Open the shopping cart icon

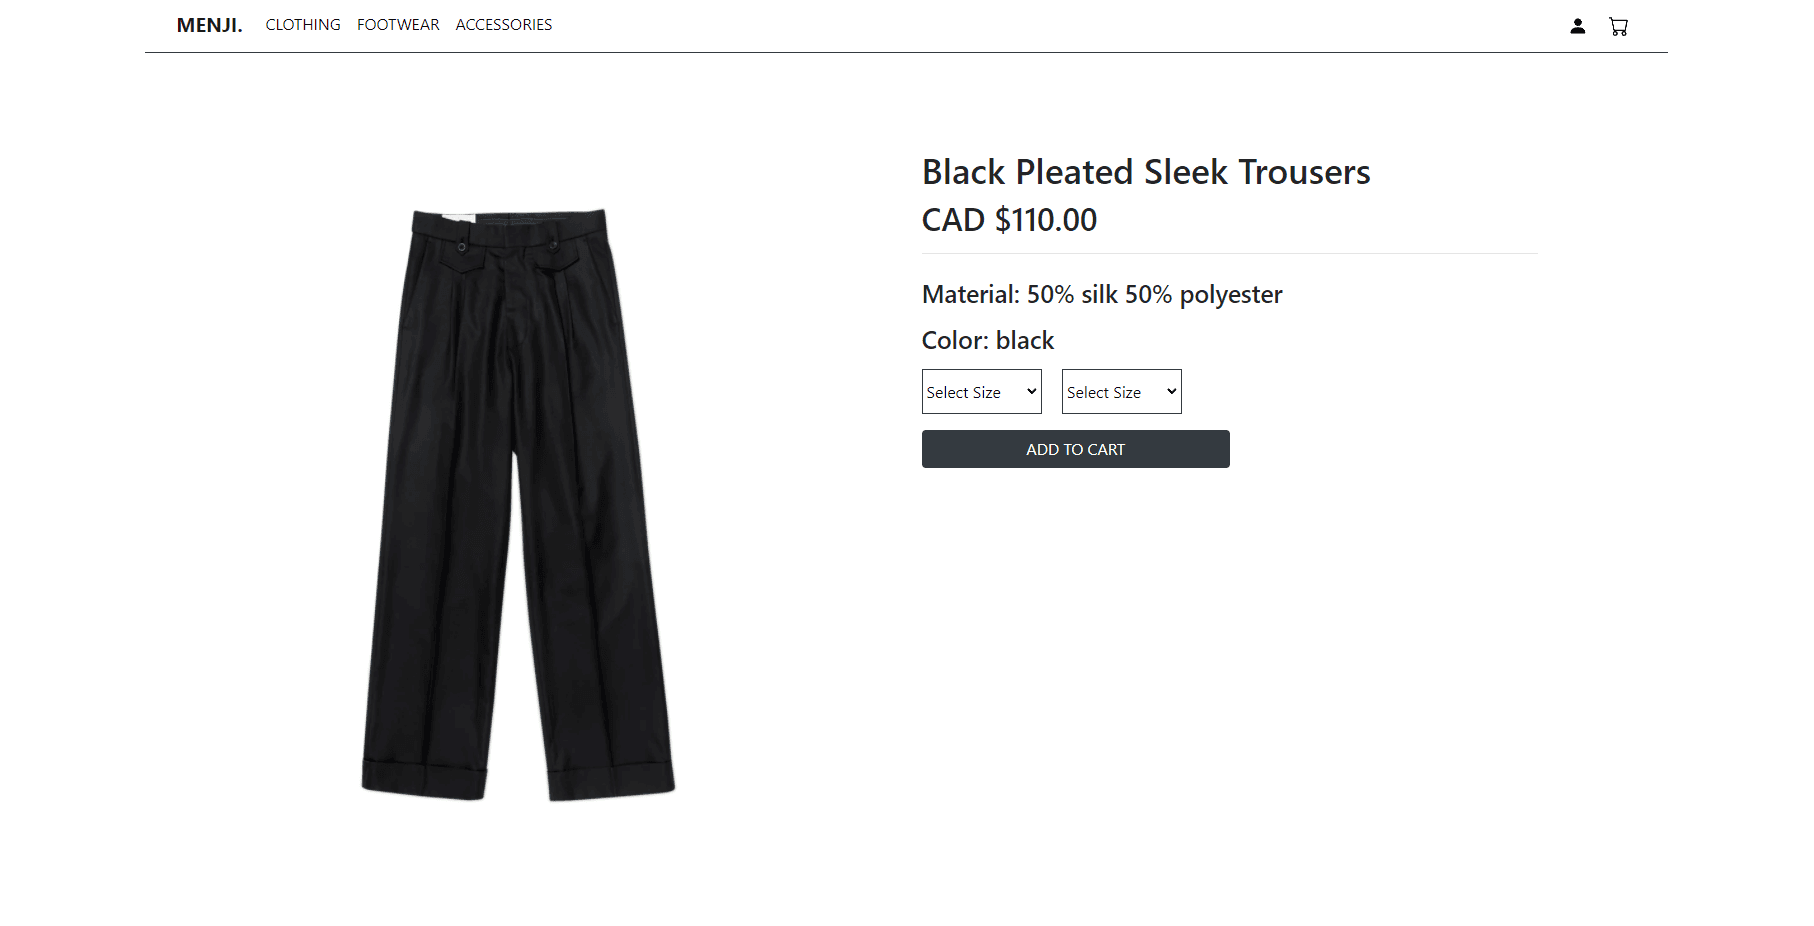coord(1618,26)
